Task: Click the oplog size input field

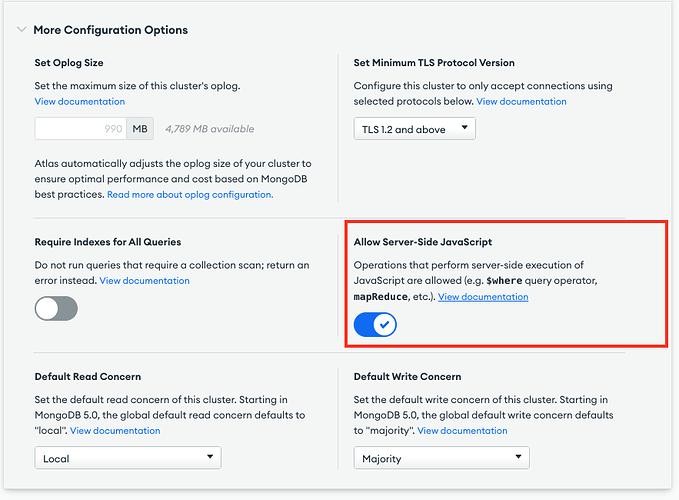Action: point(80,128)
